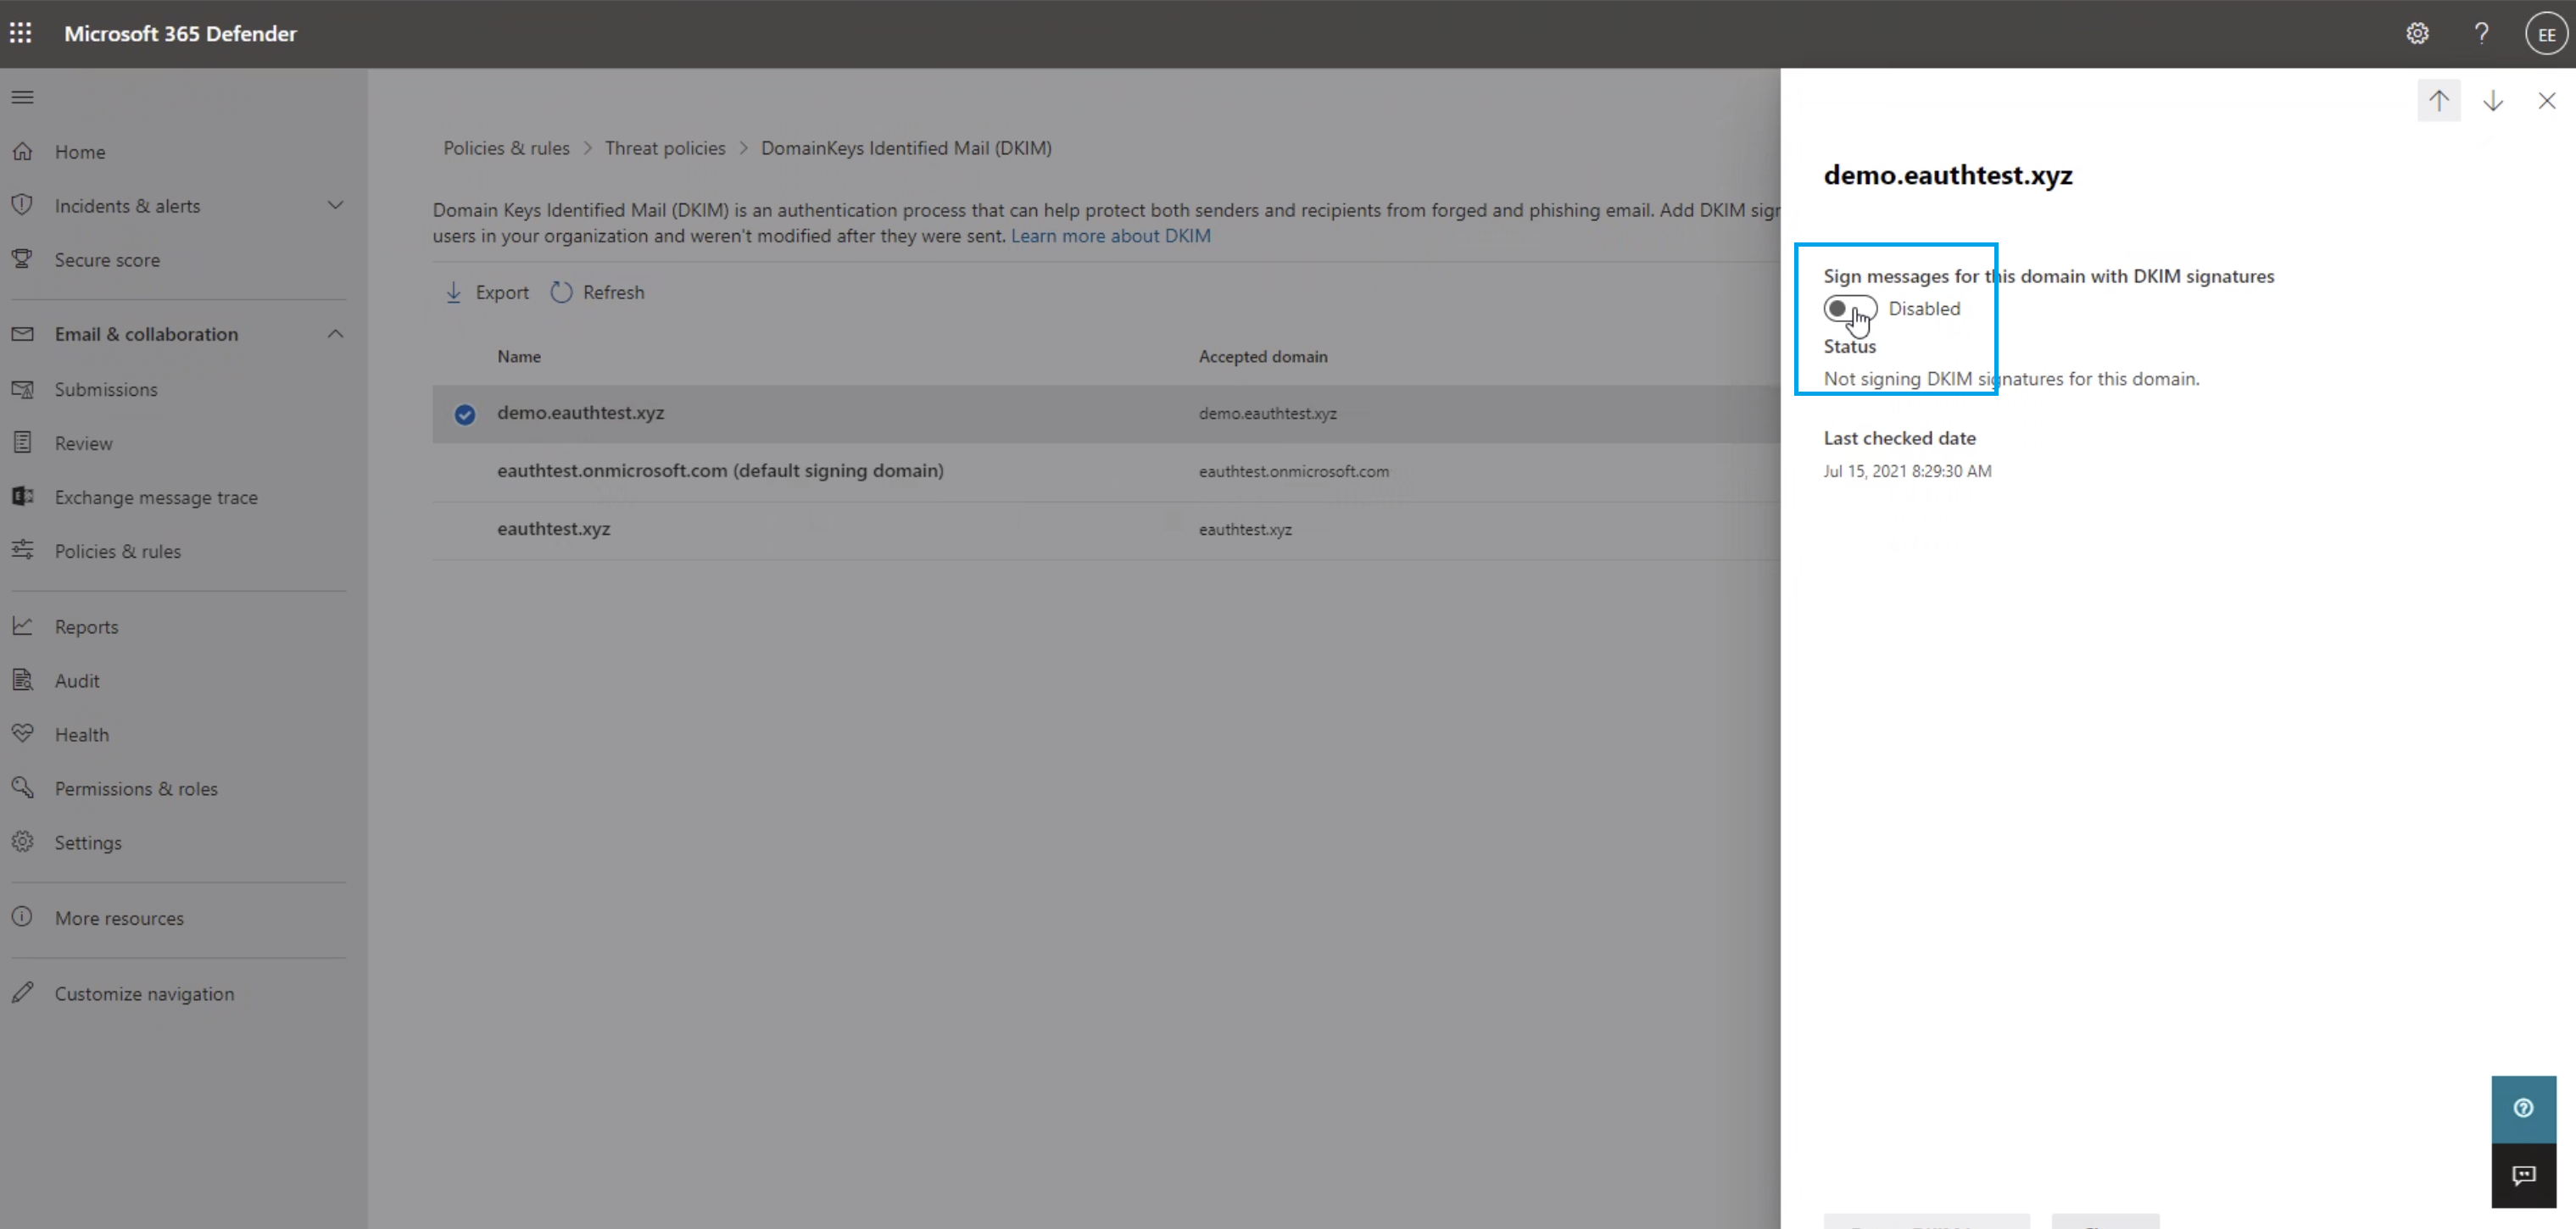Open the feedback chat widget button
The width and height of the screenshot is (2576, 1229).
pos(2523,1175)
